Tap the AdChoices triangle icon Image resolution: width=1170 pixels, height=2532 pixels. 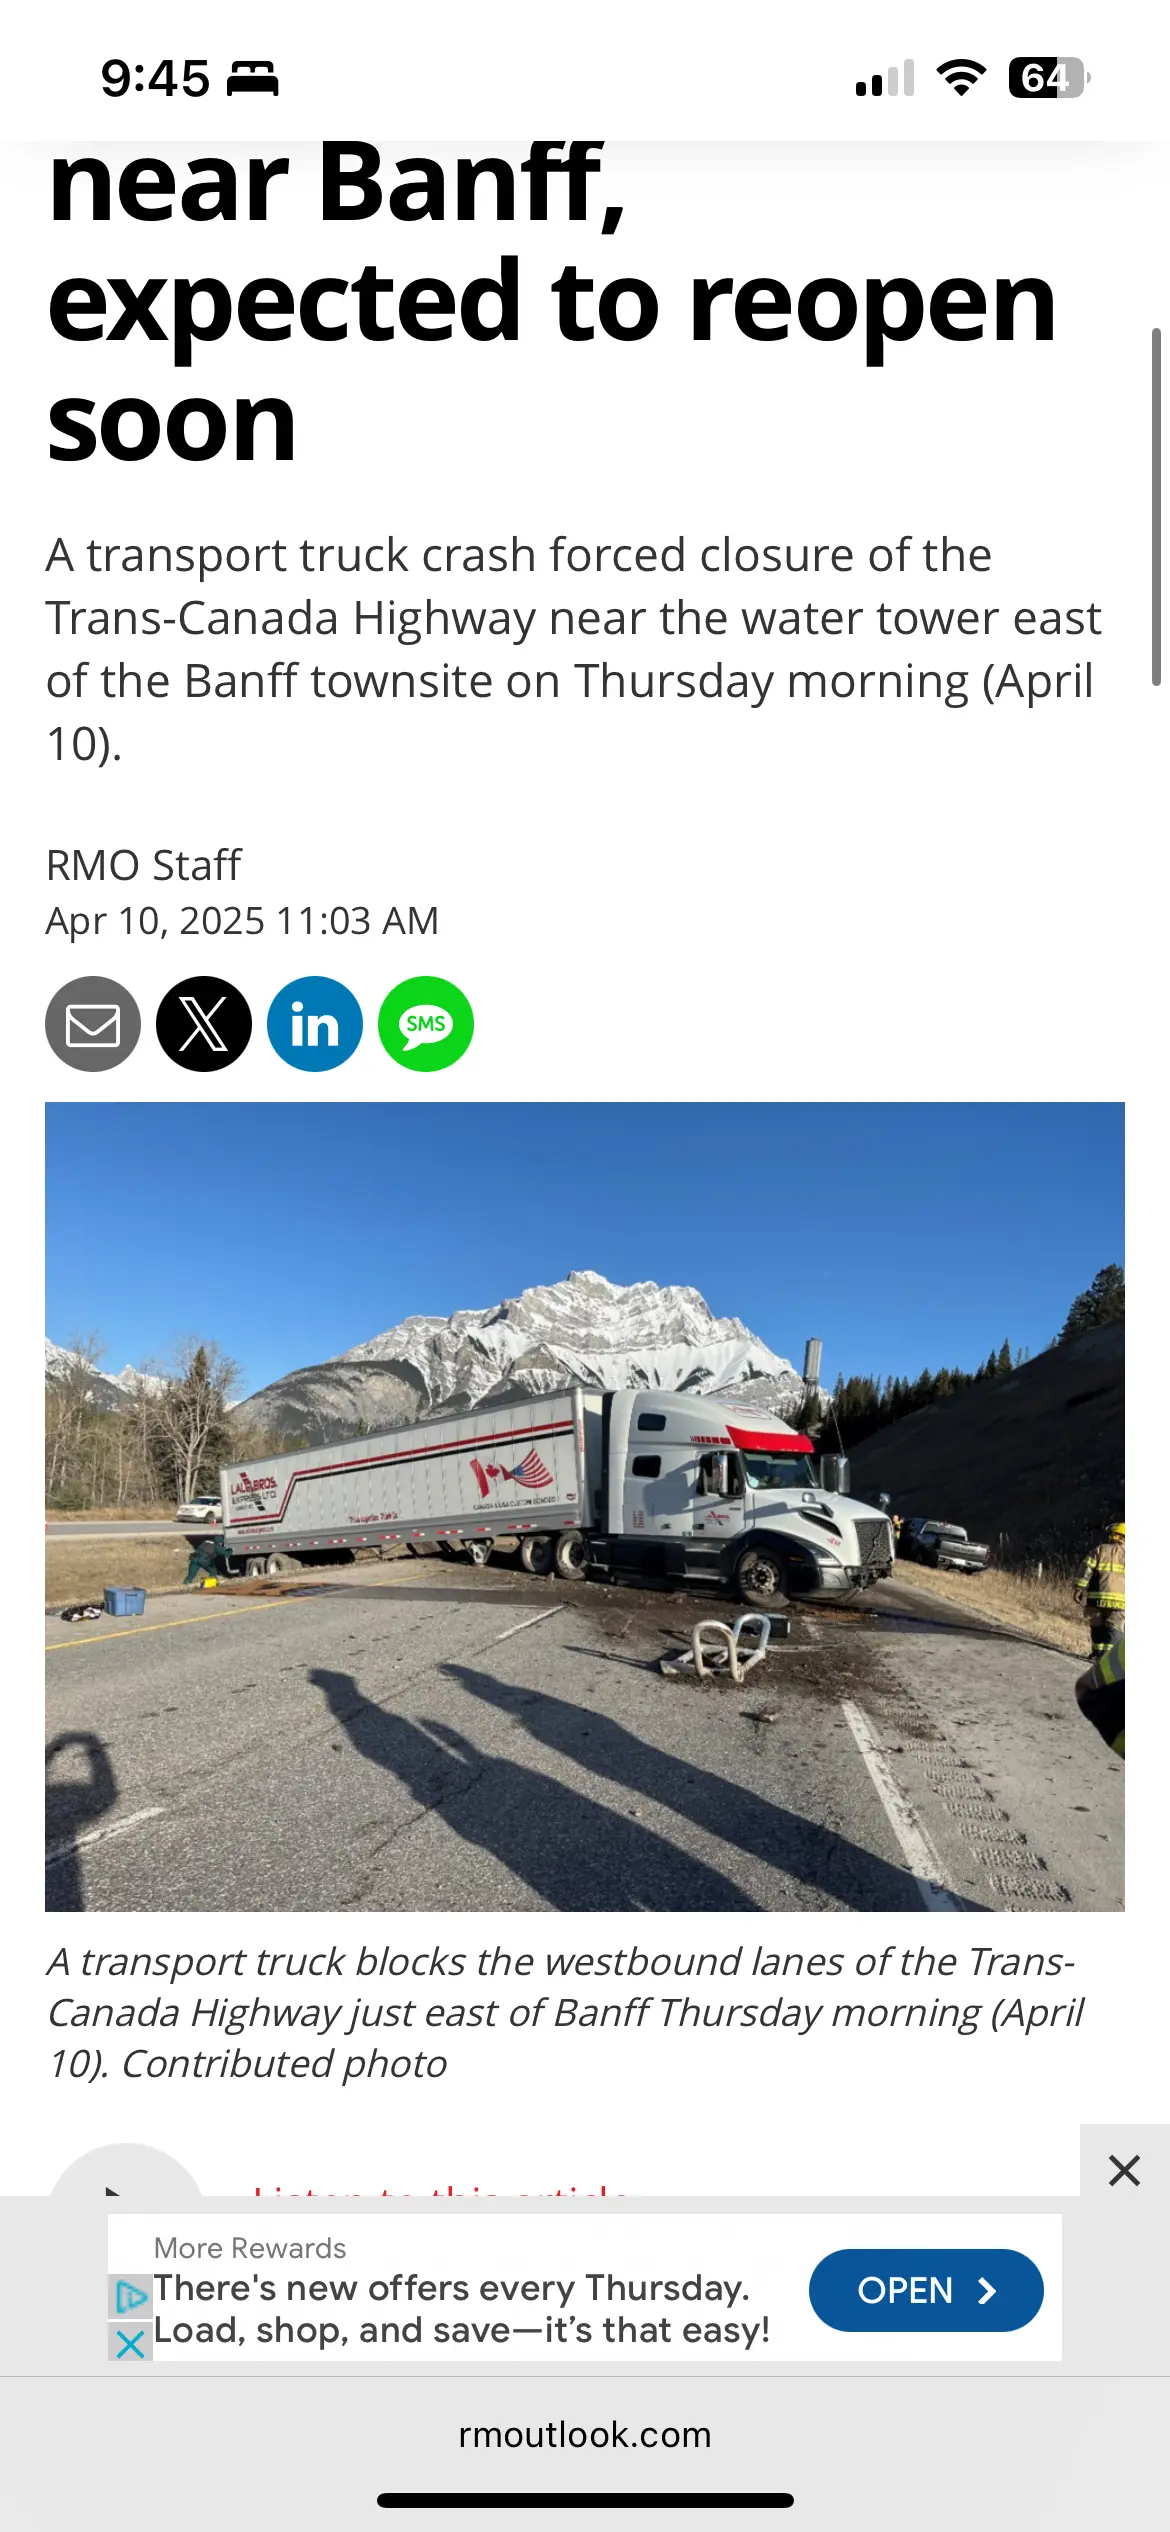tap(130, 2296)
